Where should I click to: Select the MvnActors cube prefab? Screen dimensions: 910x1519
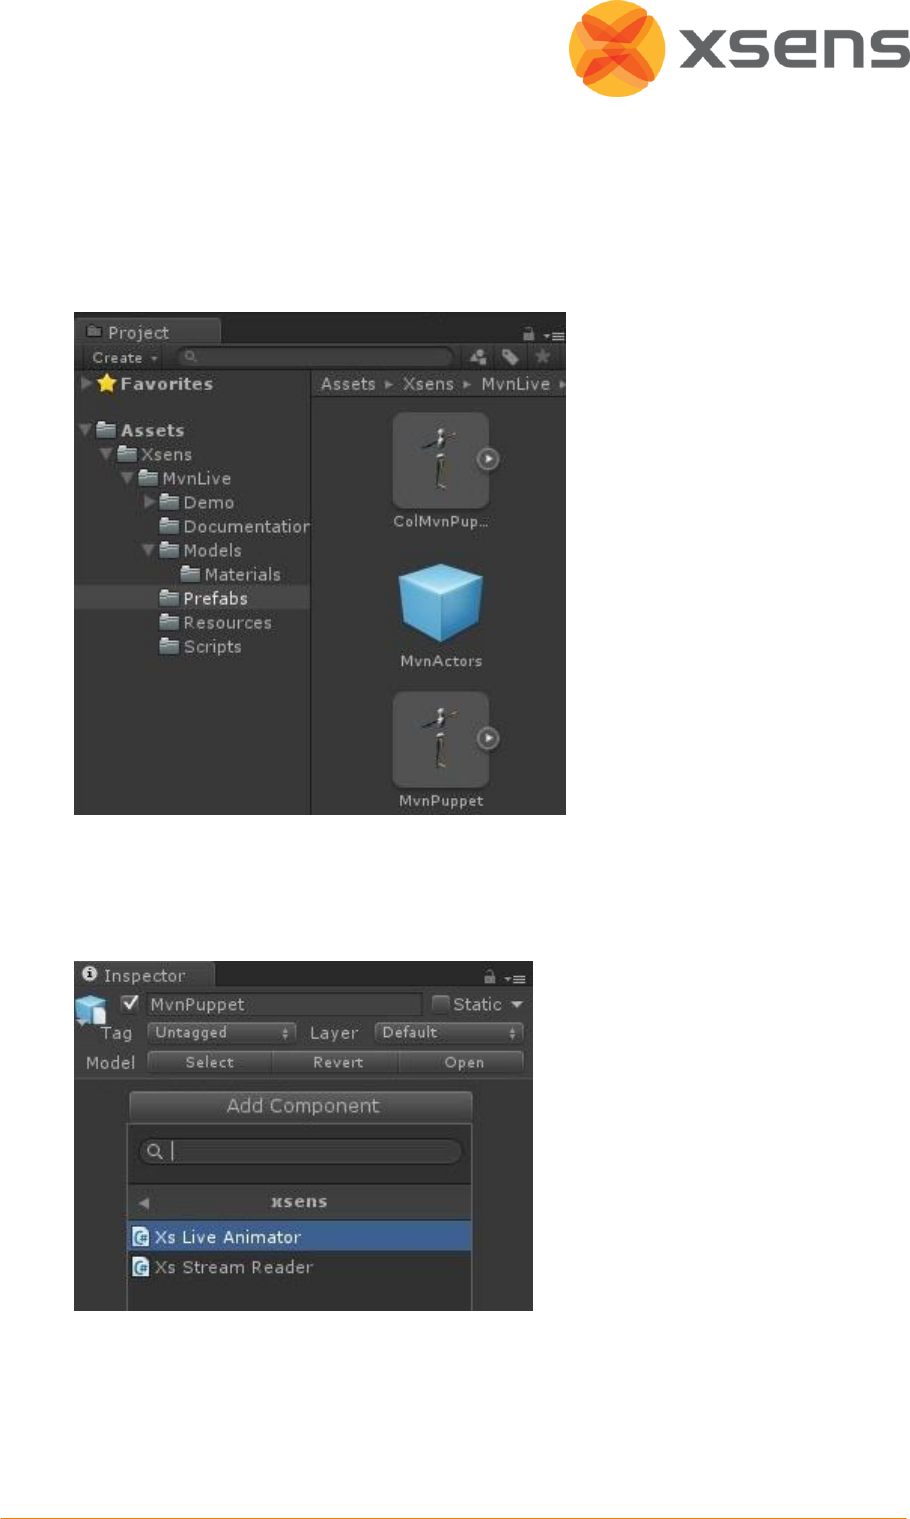coord(441,603)
